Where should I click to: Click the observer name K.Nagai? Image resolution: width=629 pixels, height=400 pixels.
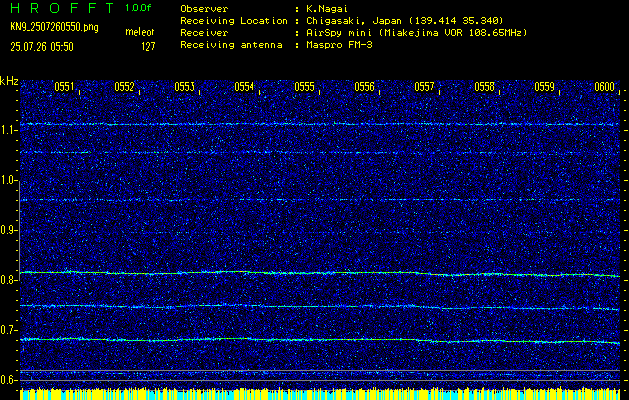pos(327,9)
